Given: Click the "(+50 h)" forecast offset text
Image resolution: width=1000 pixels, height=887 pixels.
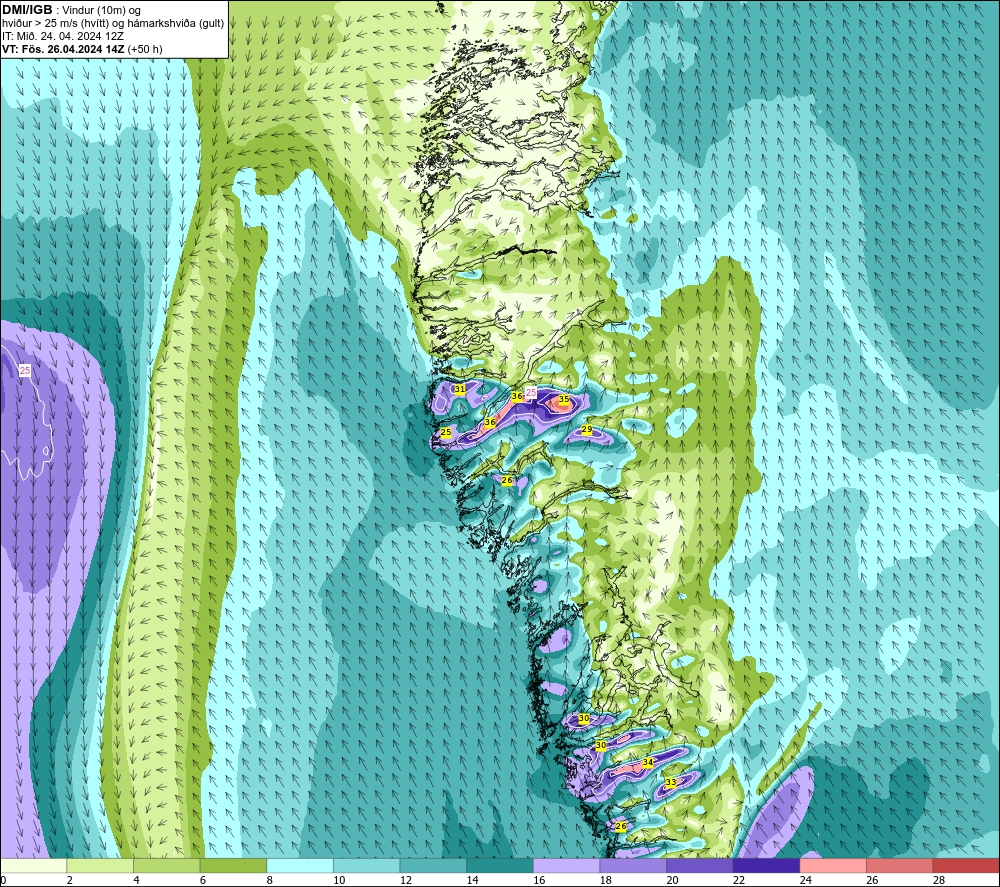Looking at the screenshot, I should 145,49.
